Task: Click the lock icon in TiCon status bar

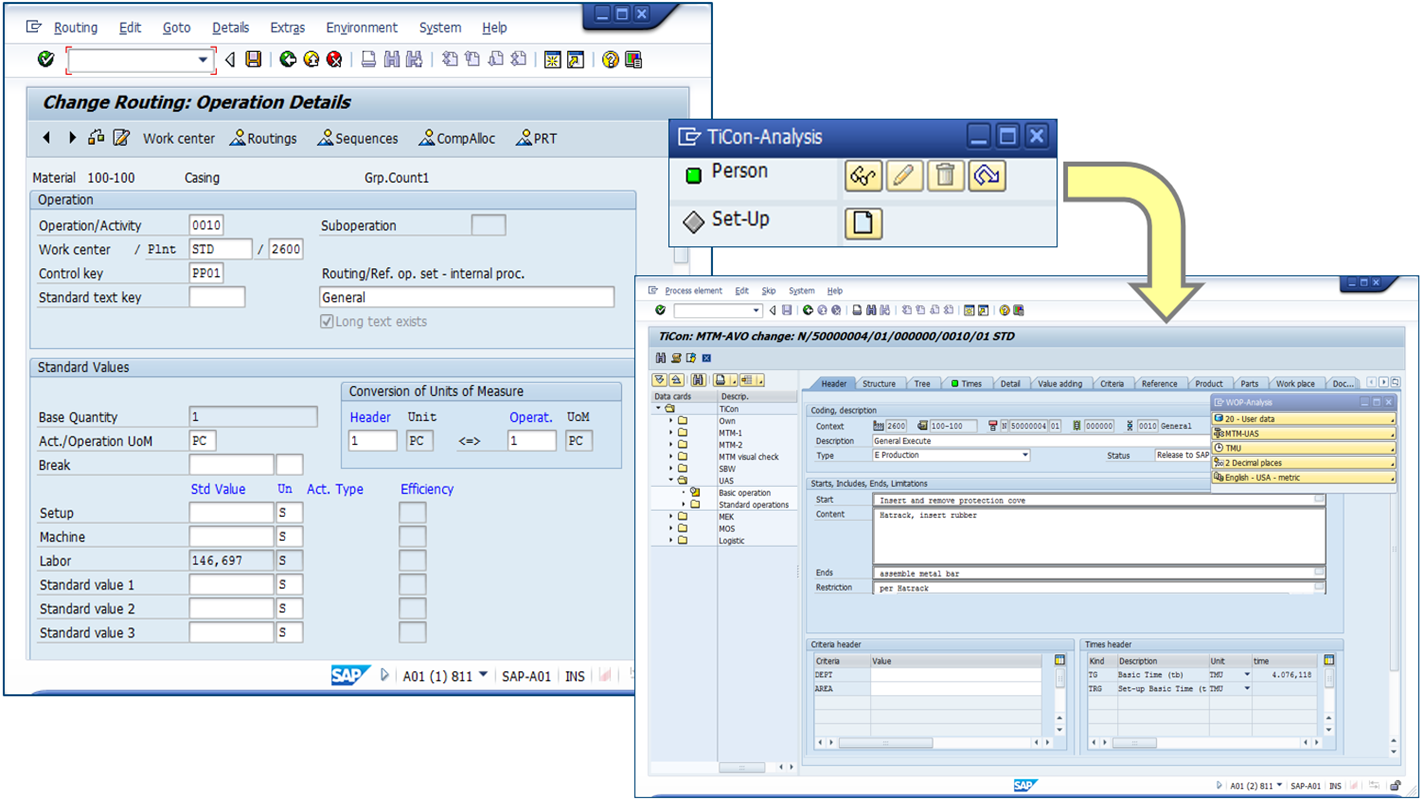Action: point(1395,786)
